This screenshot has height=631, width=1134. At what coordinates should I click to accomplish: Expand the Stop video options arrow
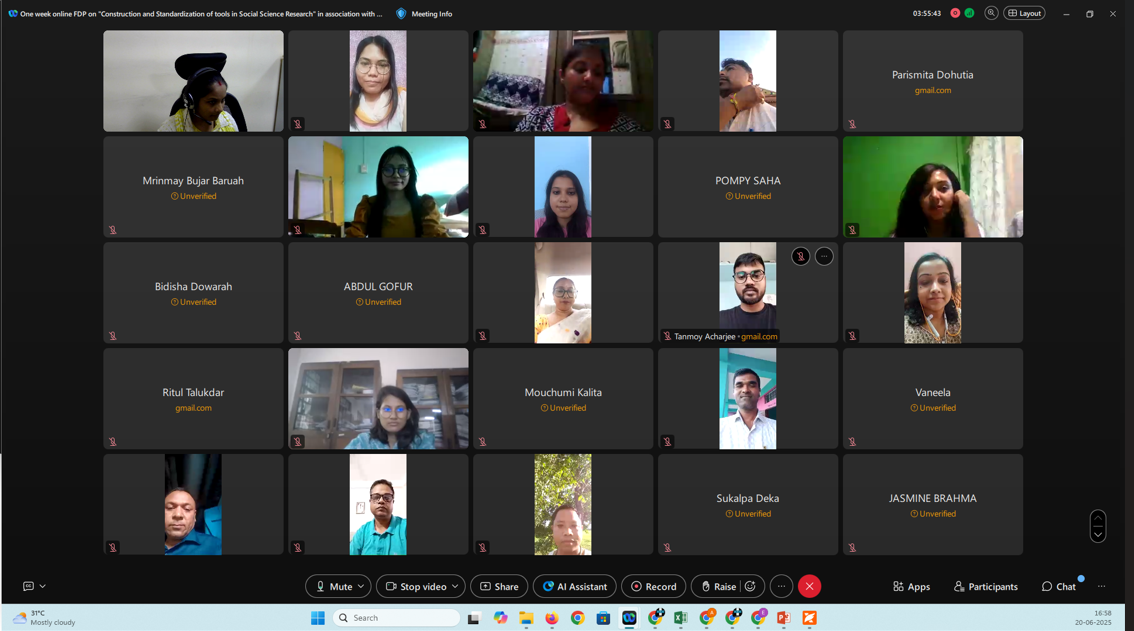[455, 586]
